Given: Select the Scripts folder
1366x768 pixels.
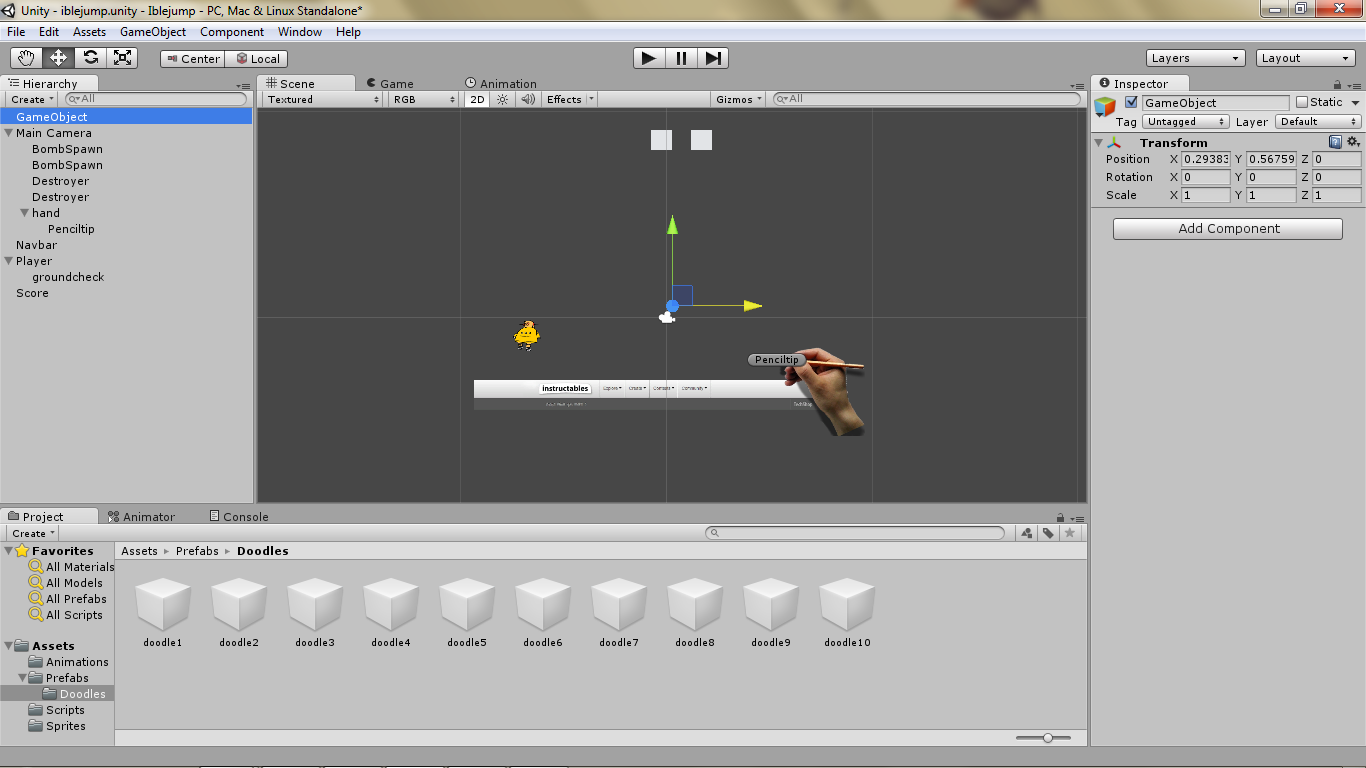Looking at the screenshot, I should coord(65,710).
